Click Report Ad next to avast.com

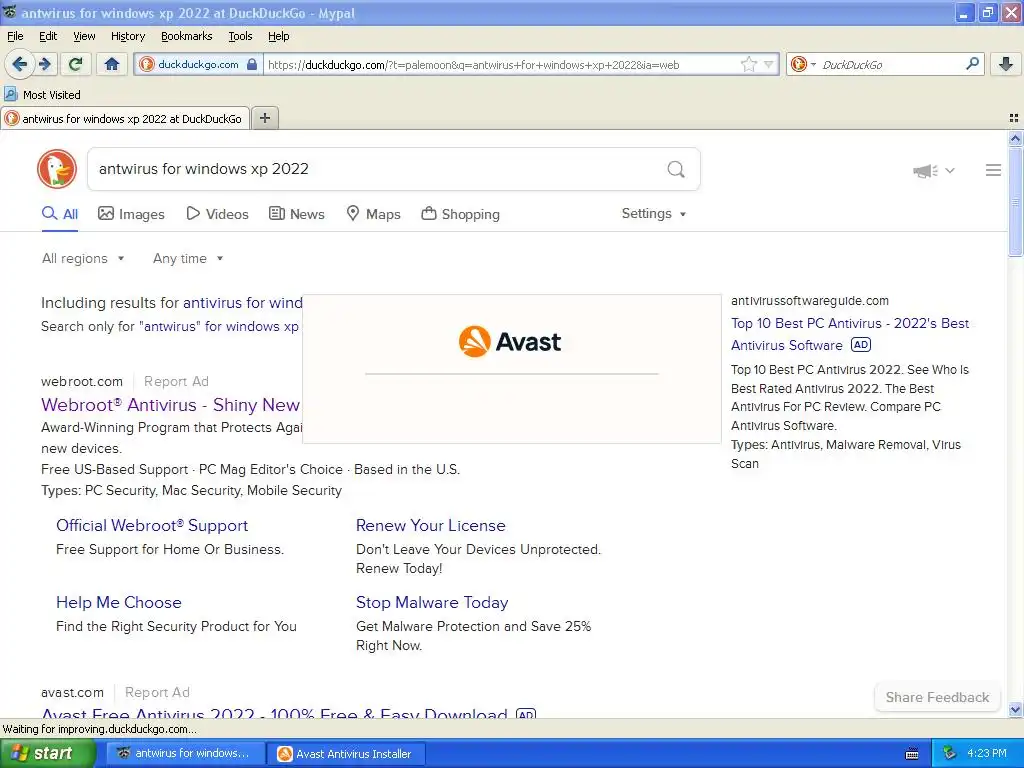pyautogui.click(x=157, y=692)
